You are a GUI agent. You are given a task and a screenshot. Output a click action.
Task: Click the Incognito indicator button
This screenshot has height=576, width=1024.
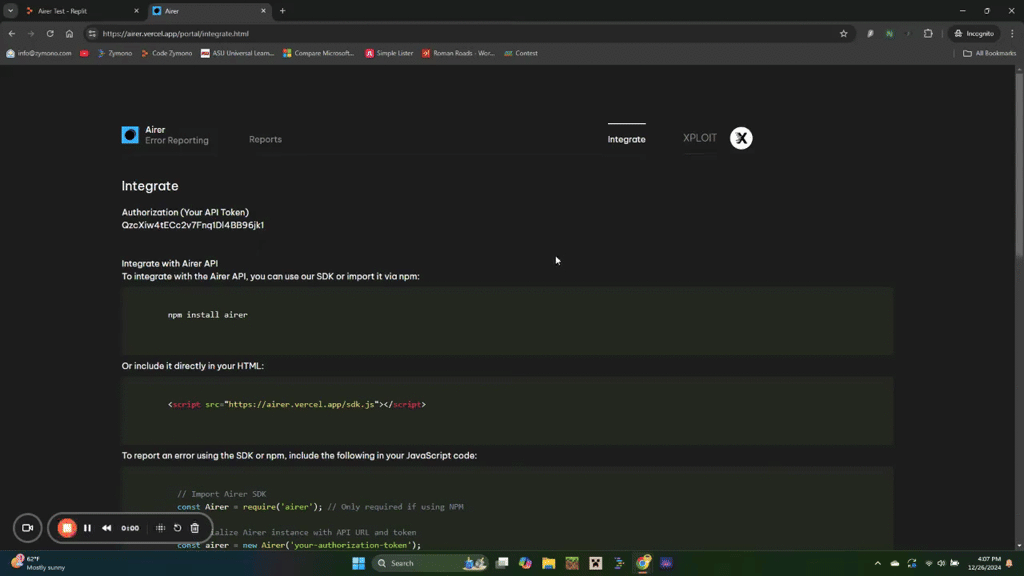coord(974,33)
